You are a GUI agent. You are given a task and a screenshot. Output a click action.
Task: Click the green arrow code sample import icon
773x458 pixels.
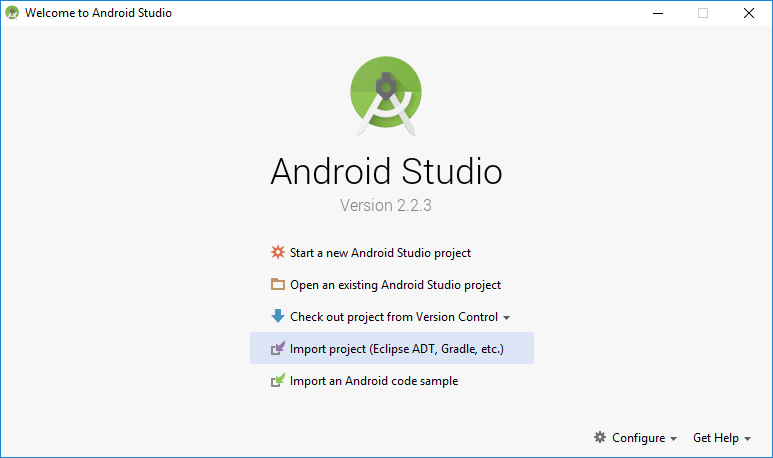pos(278,380)
